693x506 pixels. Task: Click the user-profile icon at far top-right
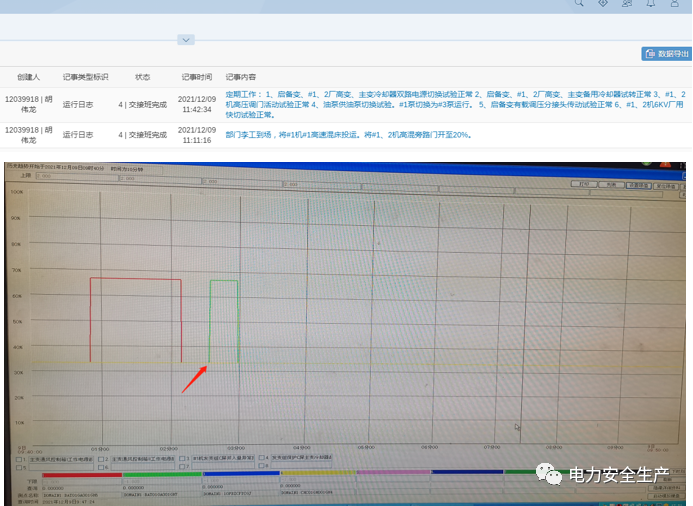tap(673, 4)
